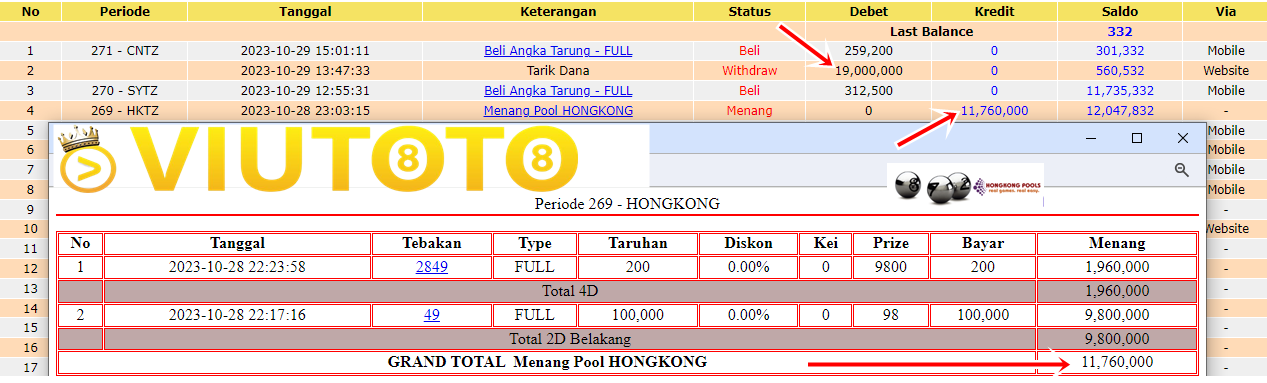Screen dimensions: 1267x383
Task: Click the magnifier zoom icon in popup
Action: pos(1181,171)
